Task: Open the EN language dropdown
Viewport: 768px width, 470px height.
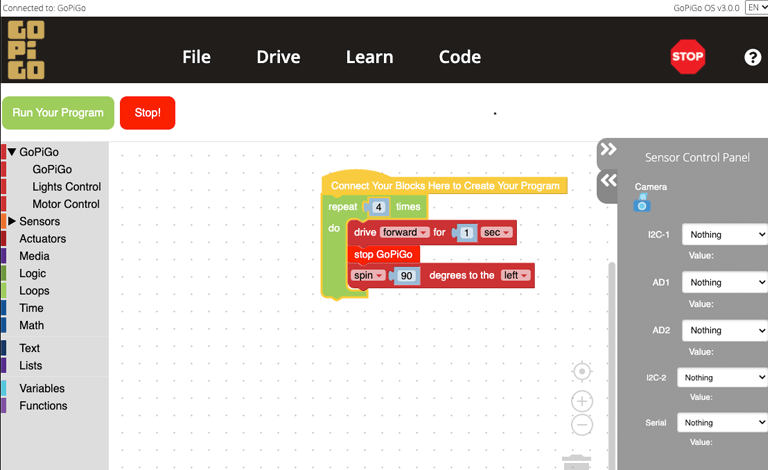Action: 757,7
